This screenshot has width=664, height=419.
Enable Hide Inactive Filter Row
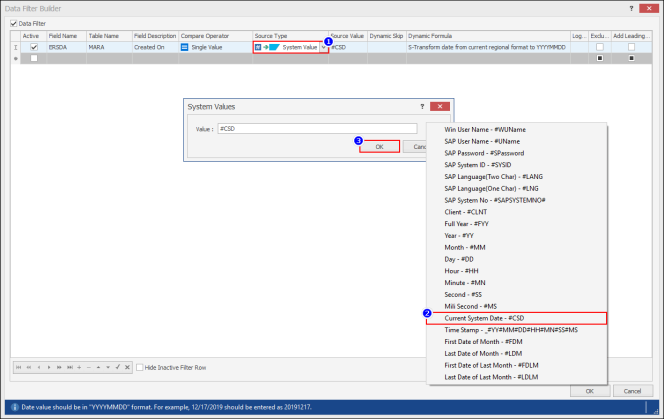click(140, 367)
